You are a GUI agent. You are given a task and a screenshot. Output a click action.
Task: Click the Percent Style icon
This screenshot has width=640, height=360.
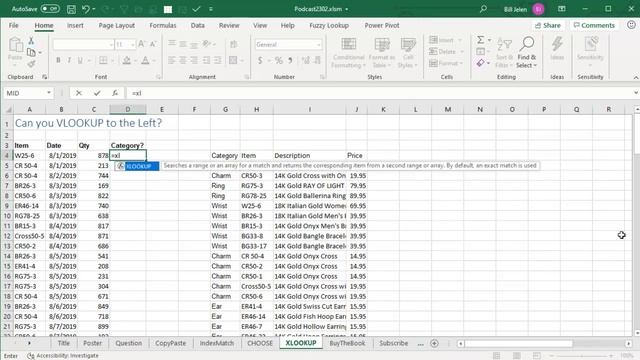point(279,60)
